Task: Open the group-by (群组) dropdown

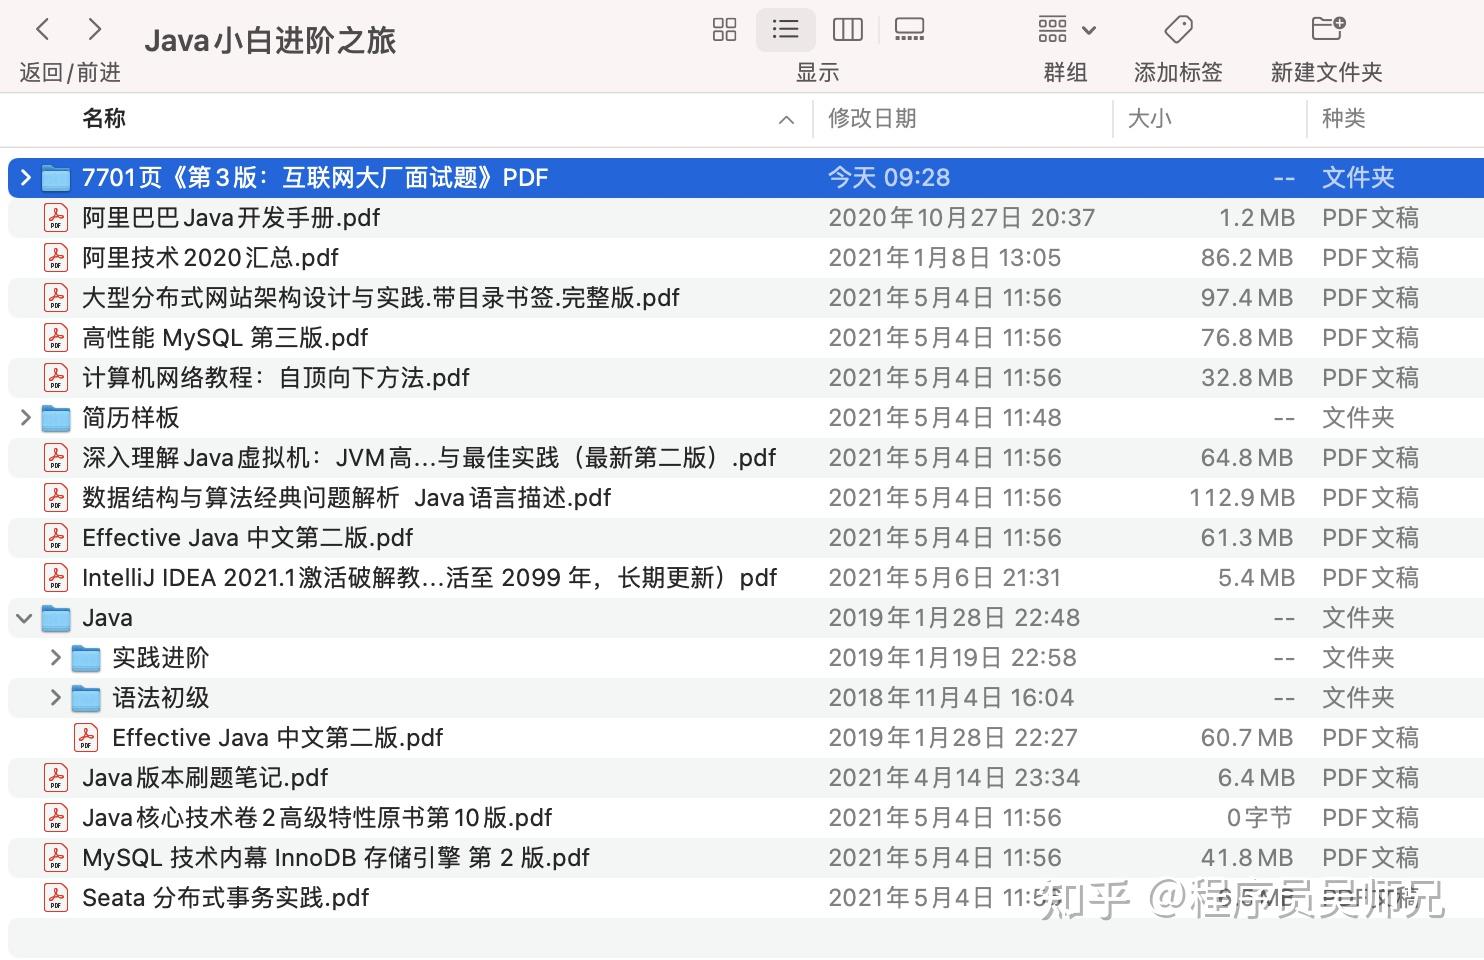Action: pos(1067,30)
